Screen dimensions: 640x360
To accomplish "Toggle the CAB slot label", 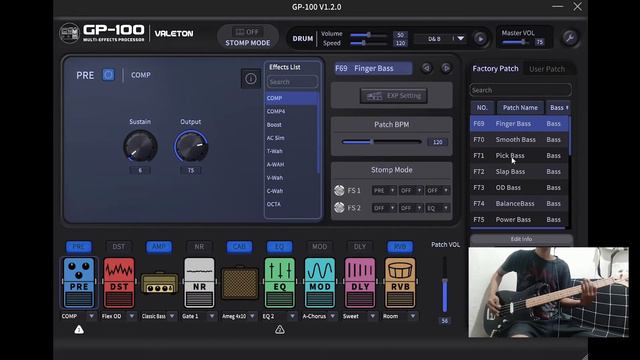I will point(240,247).
